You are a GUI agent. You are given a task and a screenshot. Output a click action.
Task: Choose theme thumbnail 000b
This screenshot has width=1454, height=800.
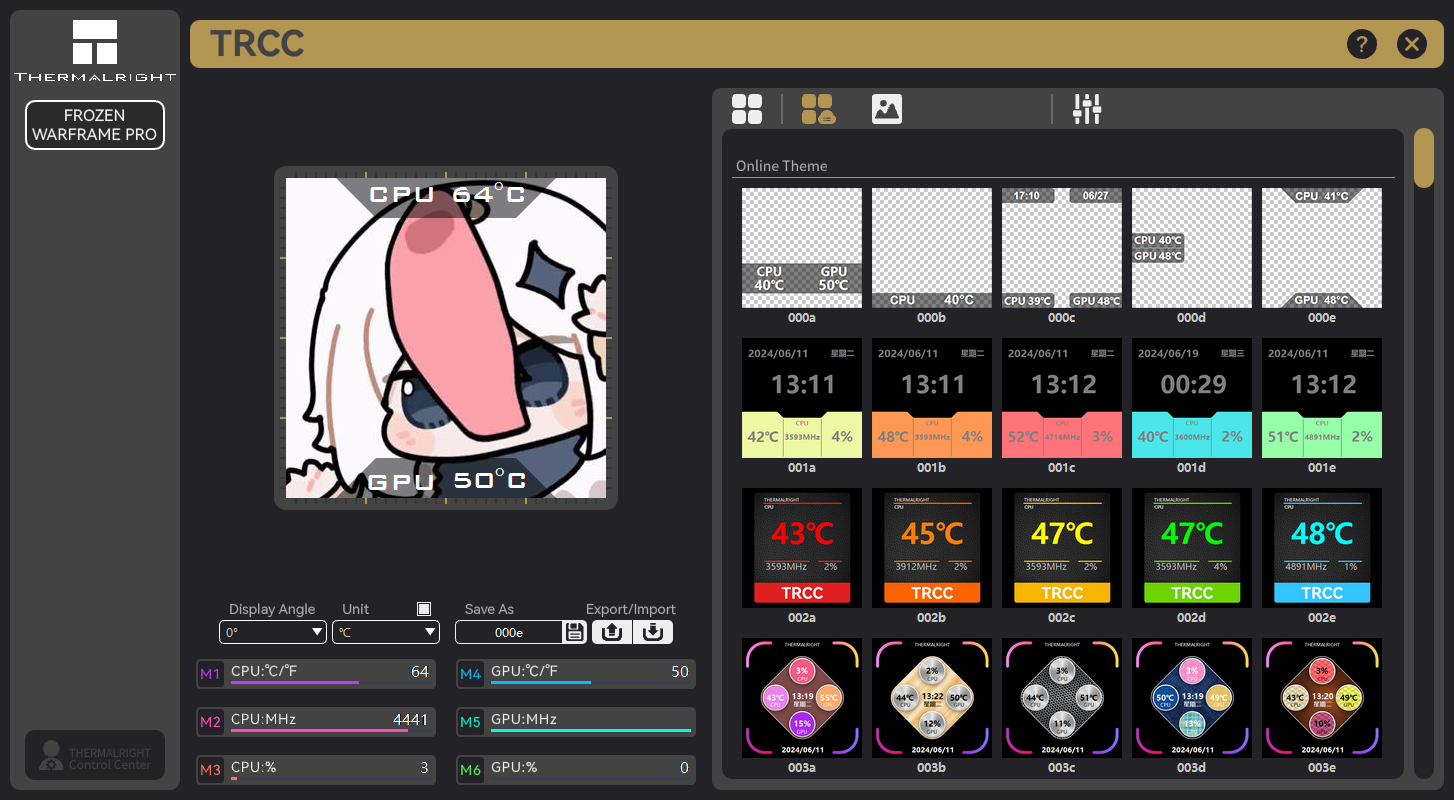coord(932,248)
